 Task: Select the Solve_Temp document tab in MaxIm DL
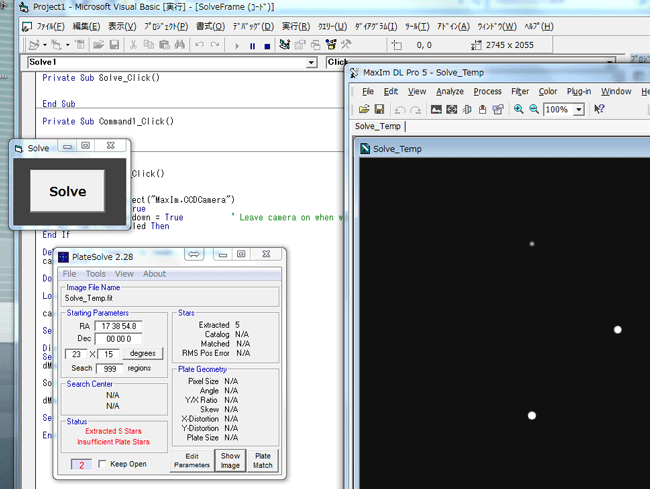click(378, 126)
